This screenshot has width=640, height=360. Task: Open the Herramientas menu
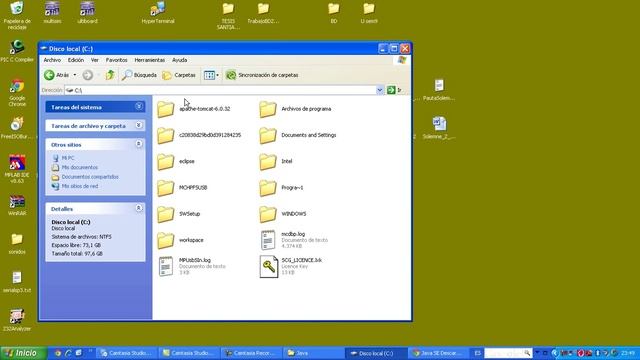point(150,60)
